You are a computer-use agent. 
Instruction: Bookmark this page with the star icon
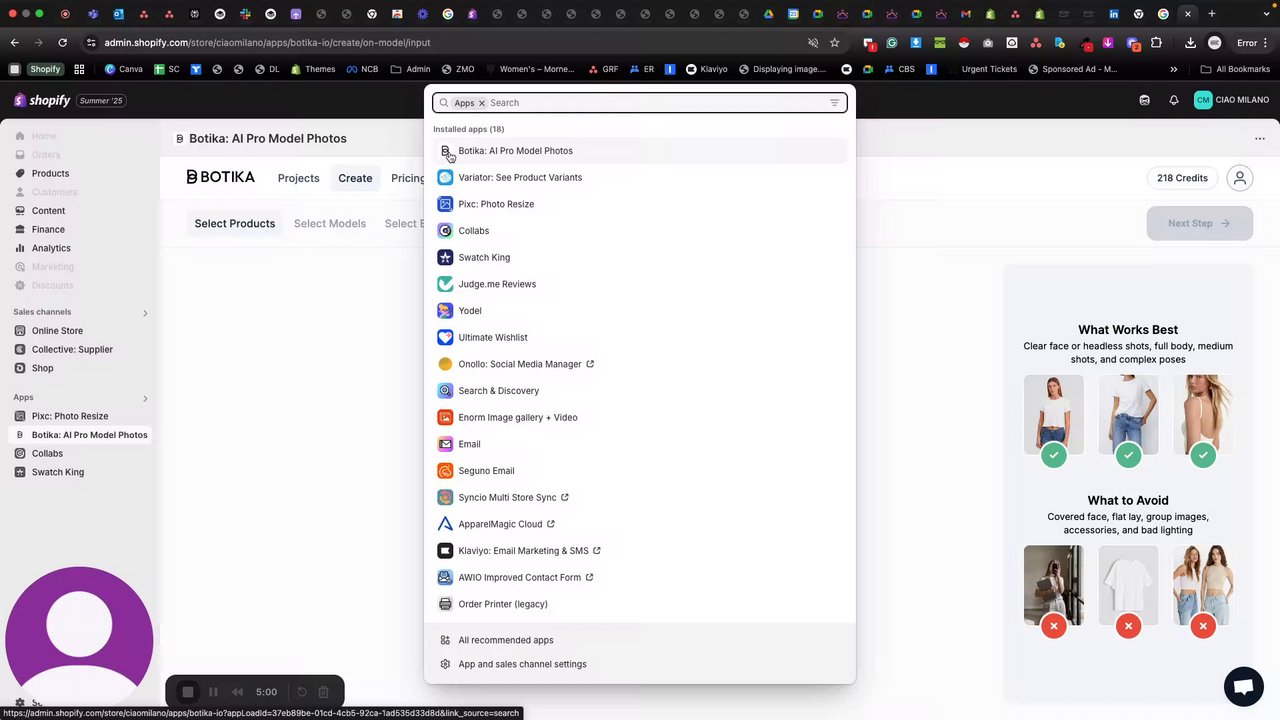834,43
